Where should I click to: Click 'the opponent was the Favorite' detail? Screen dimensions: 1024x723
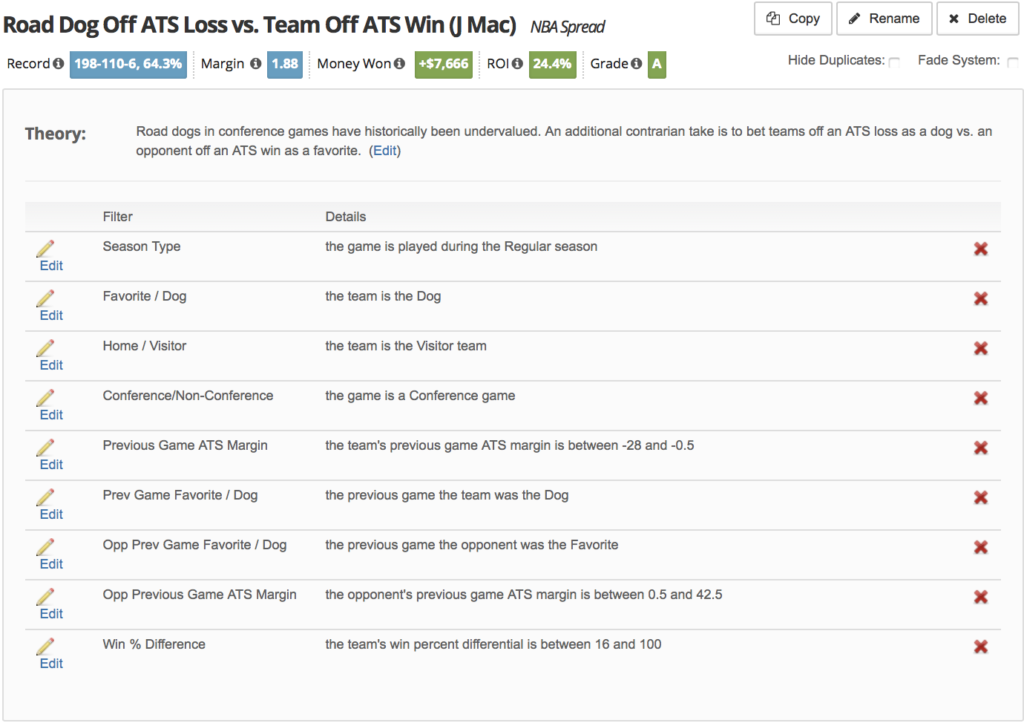[472, 544]
